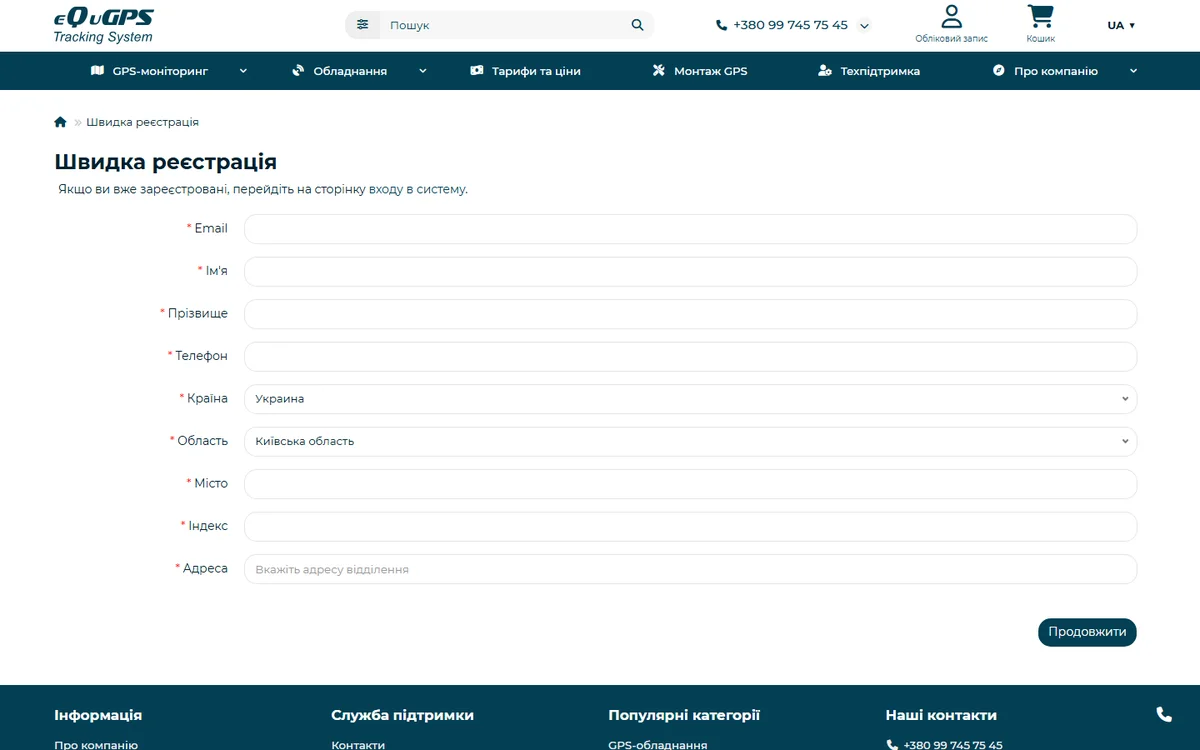The height and width of the screenshot is (750, 1200).
Task: Click the Адреса address field
Action: pos(690,569)
